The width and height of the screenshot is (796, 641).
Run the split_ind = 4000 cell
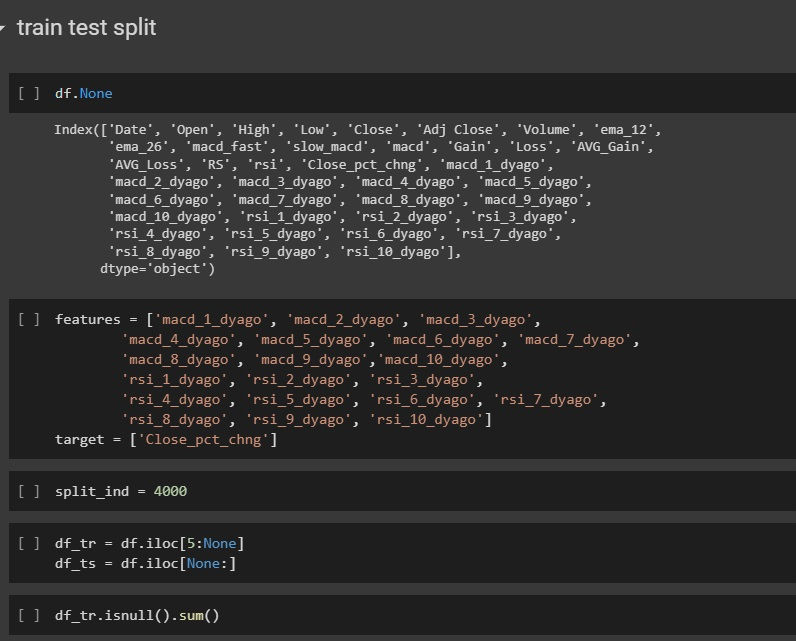(x=30, y=492)
